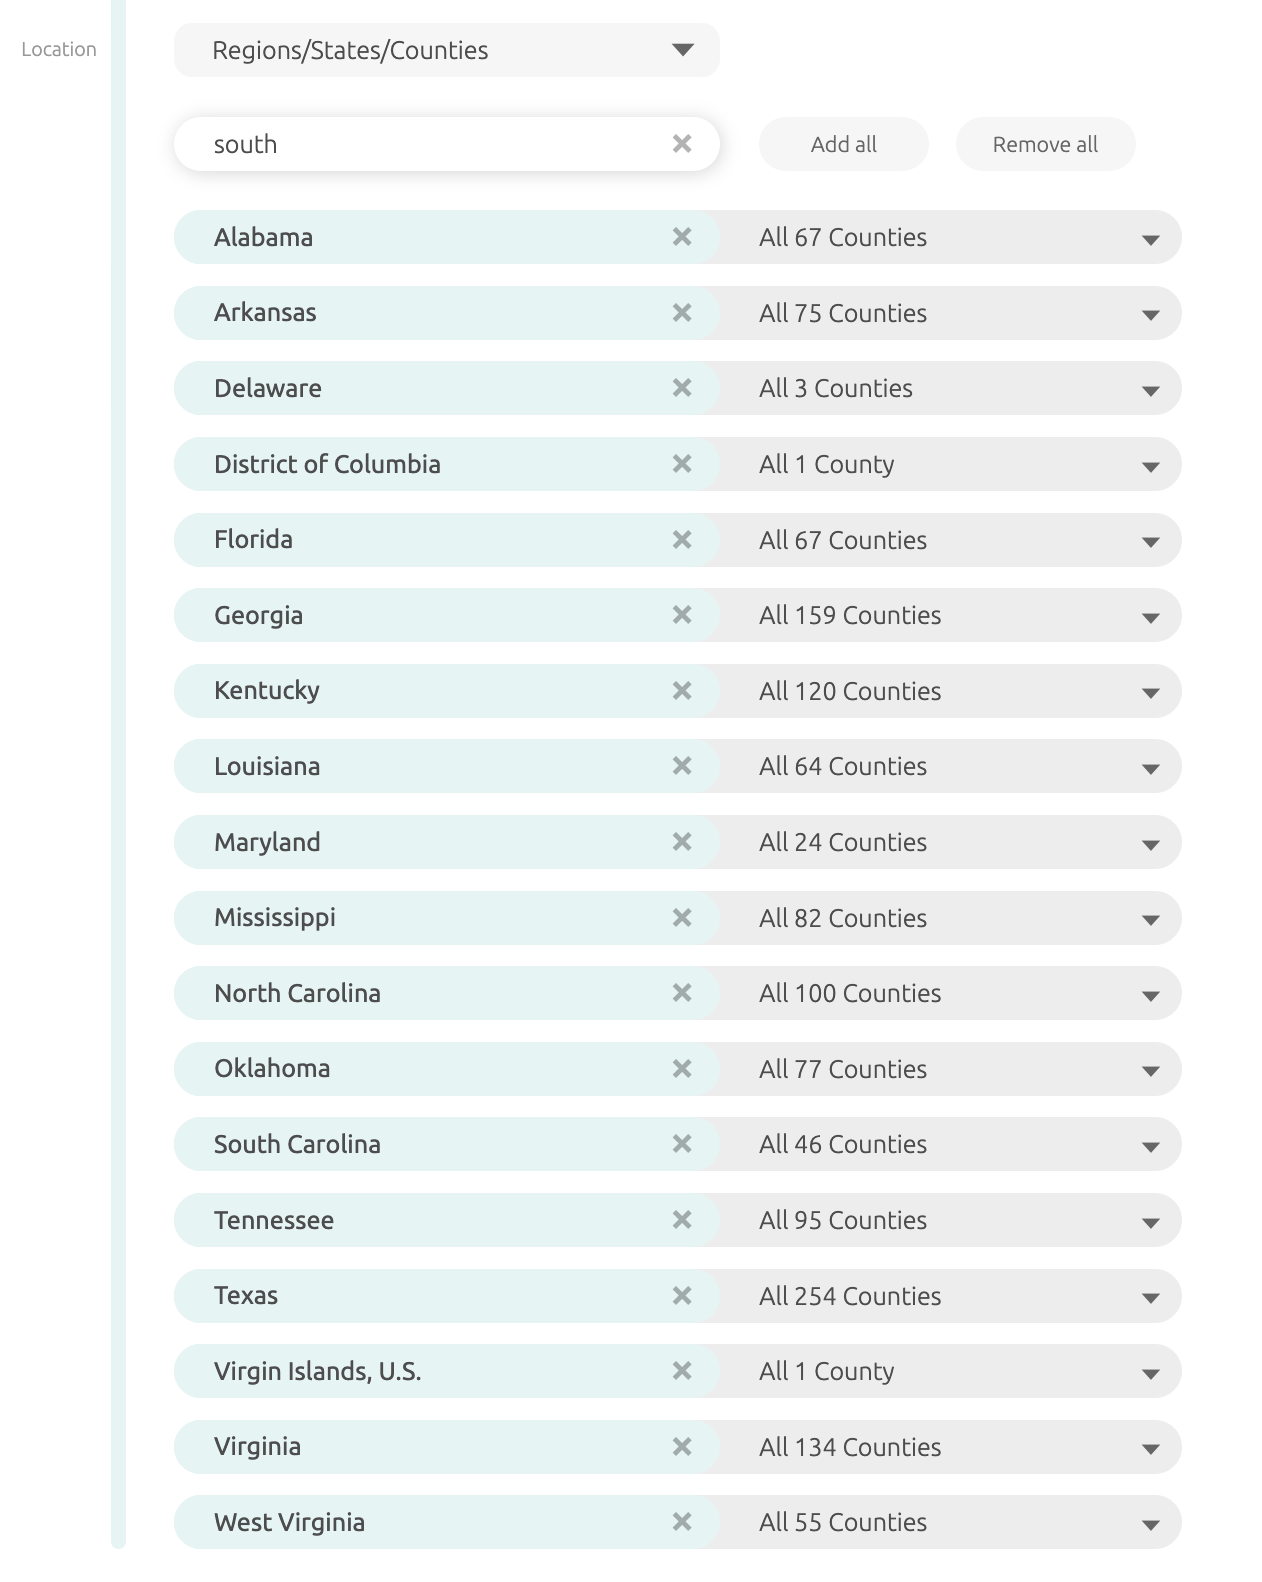Image resolution: width=1262 pixels, height=1582 pixels.
Task: Open Virginia's All 134 Counties dropdown
Action: pos(950,1447)
